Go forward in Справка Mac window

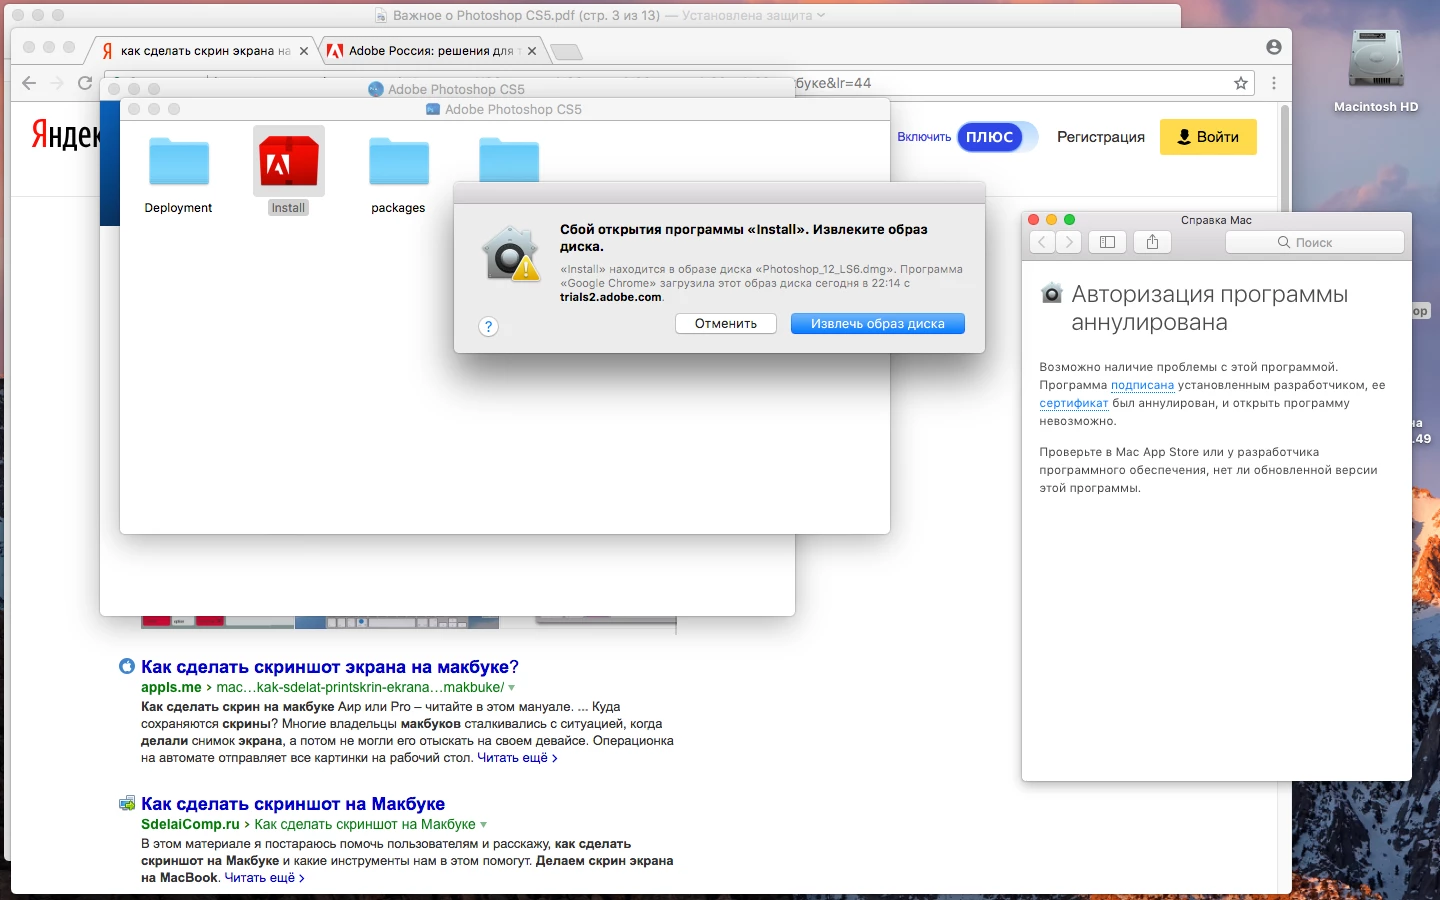click(1069, 242)
